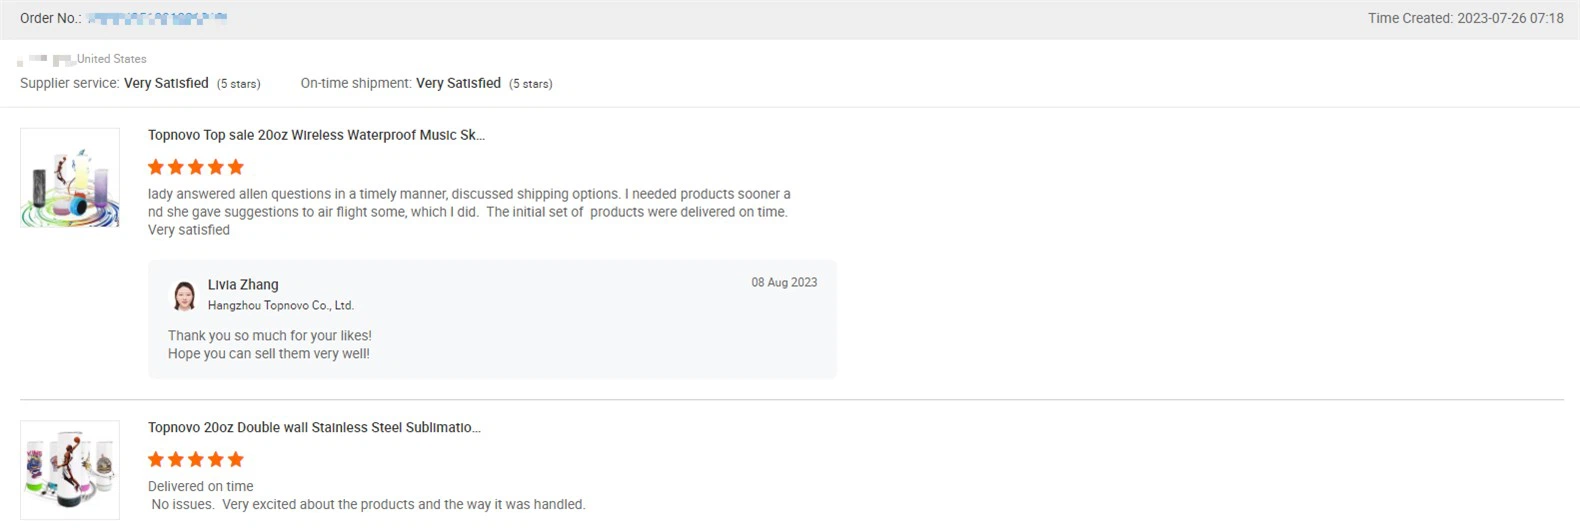Click Livia Zhang's avatar photo

(184, 295)
